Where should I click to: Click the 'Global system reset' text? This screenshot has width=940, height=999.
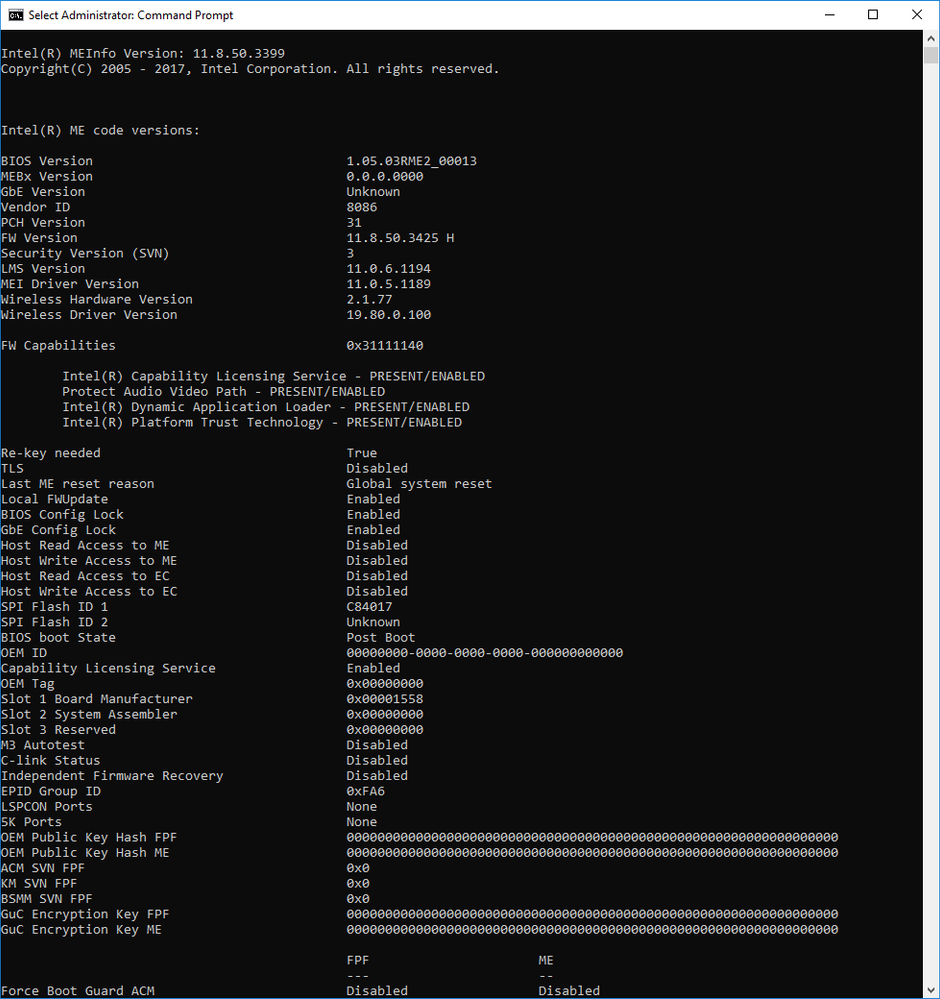coord(419,484)
